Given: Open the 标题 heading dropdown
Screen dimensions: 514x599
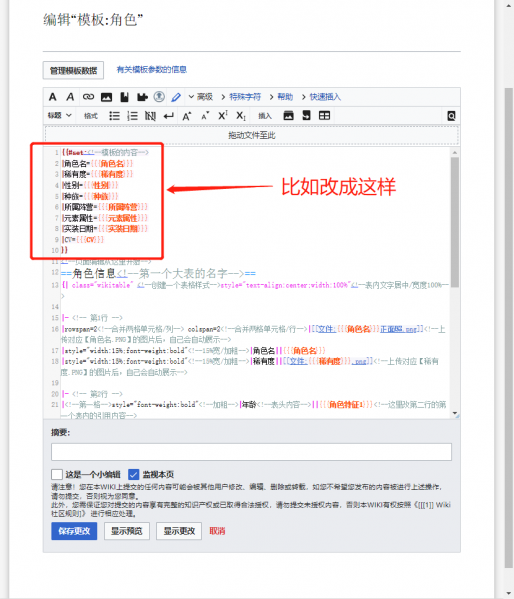Looking at the screenshot, I should (x=60, y=115).
